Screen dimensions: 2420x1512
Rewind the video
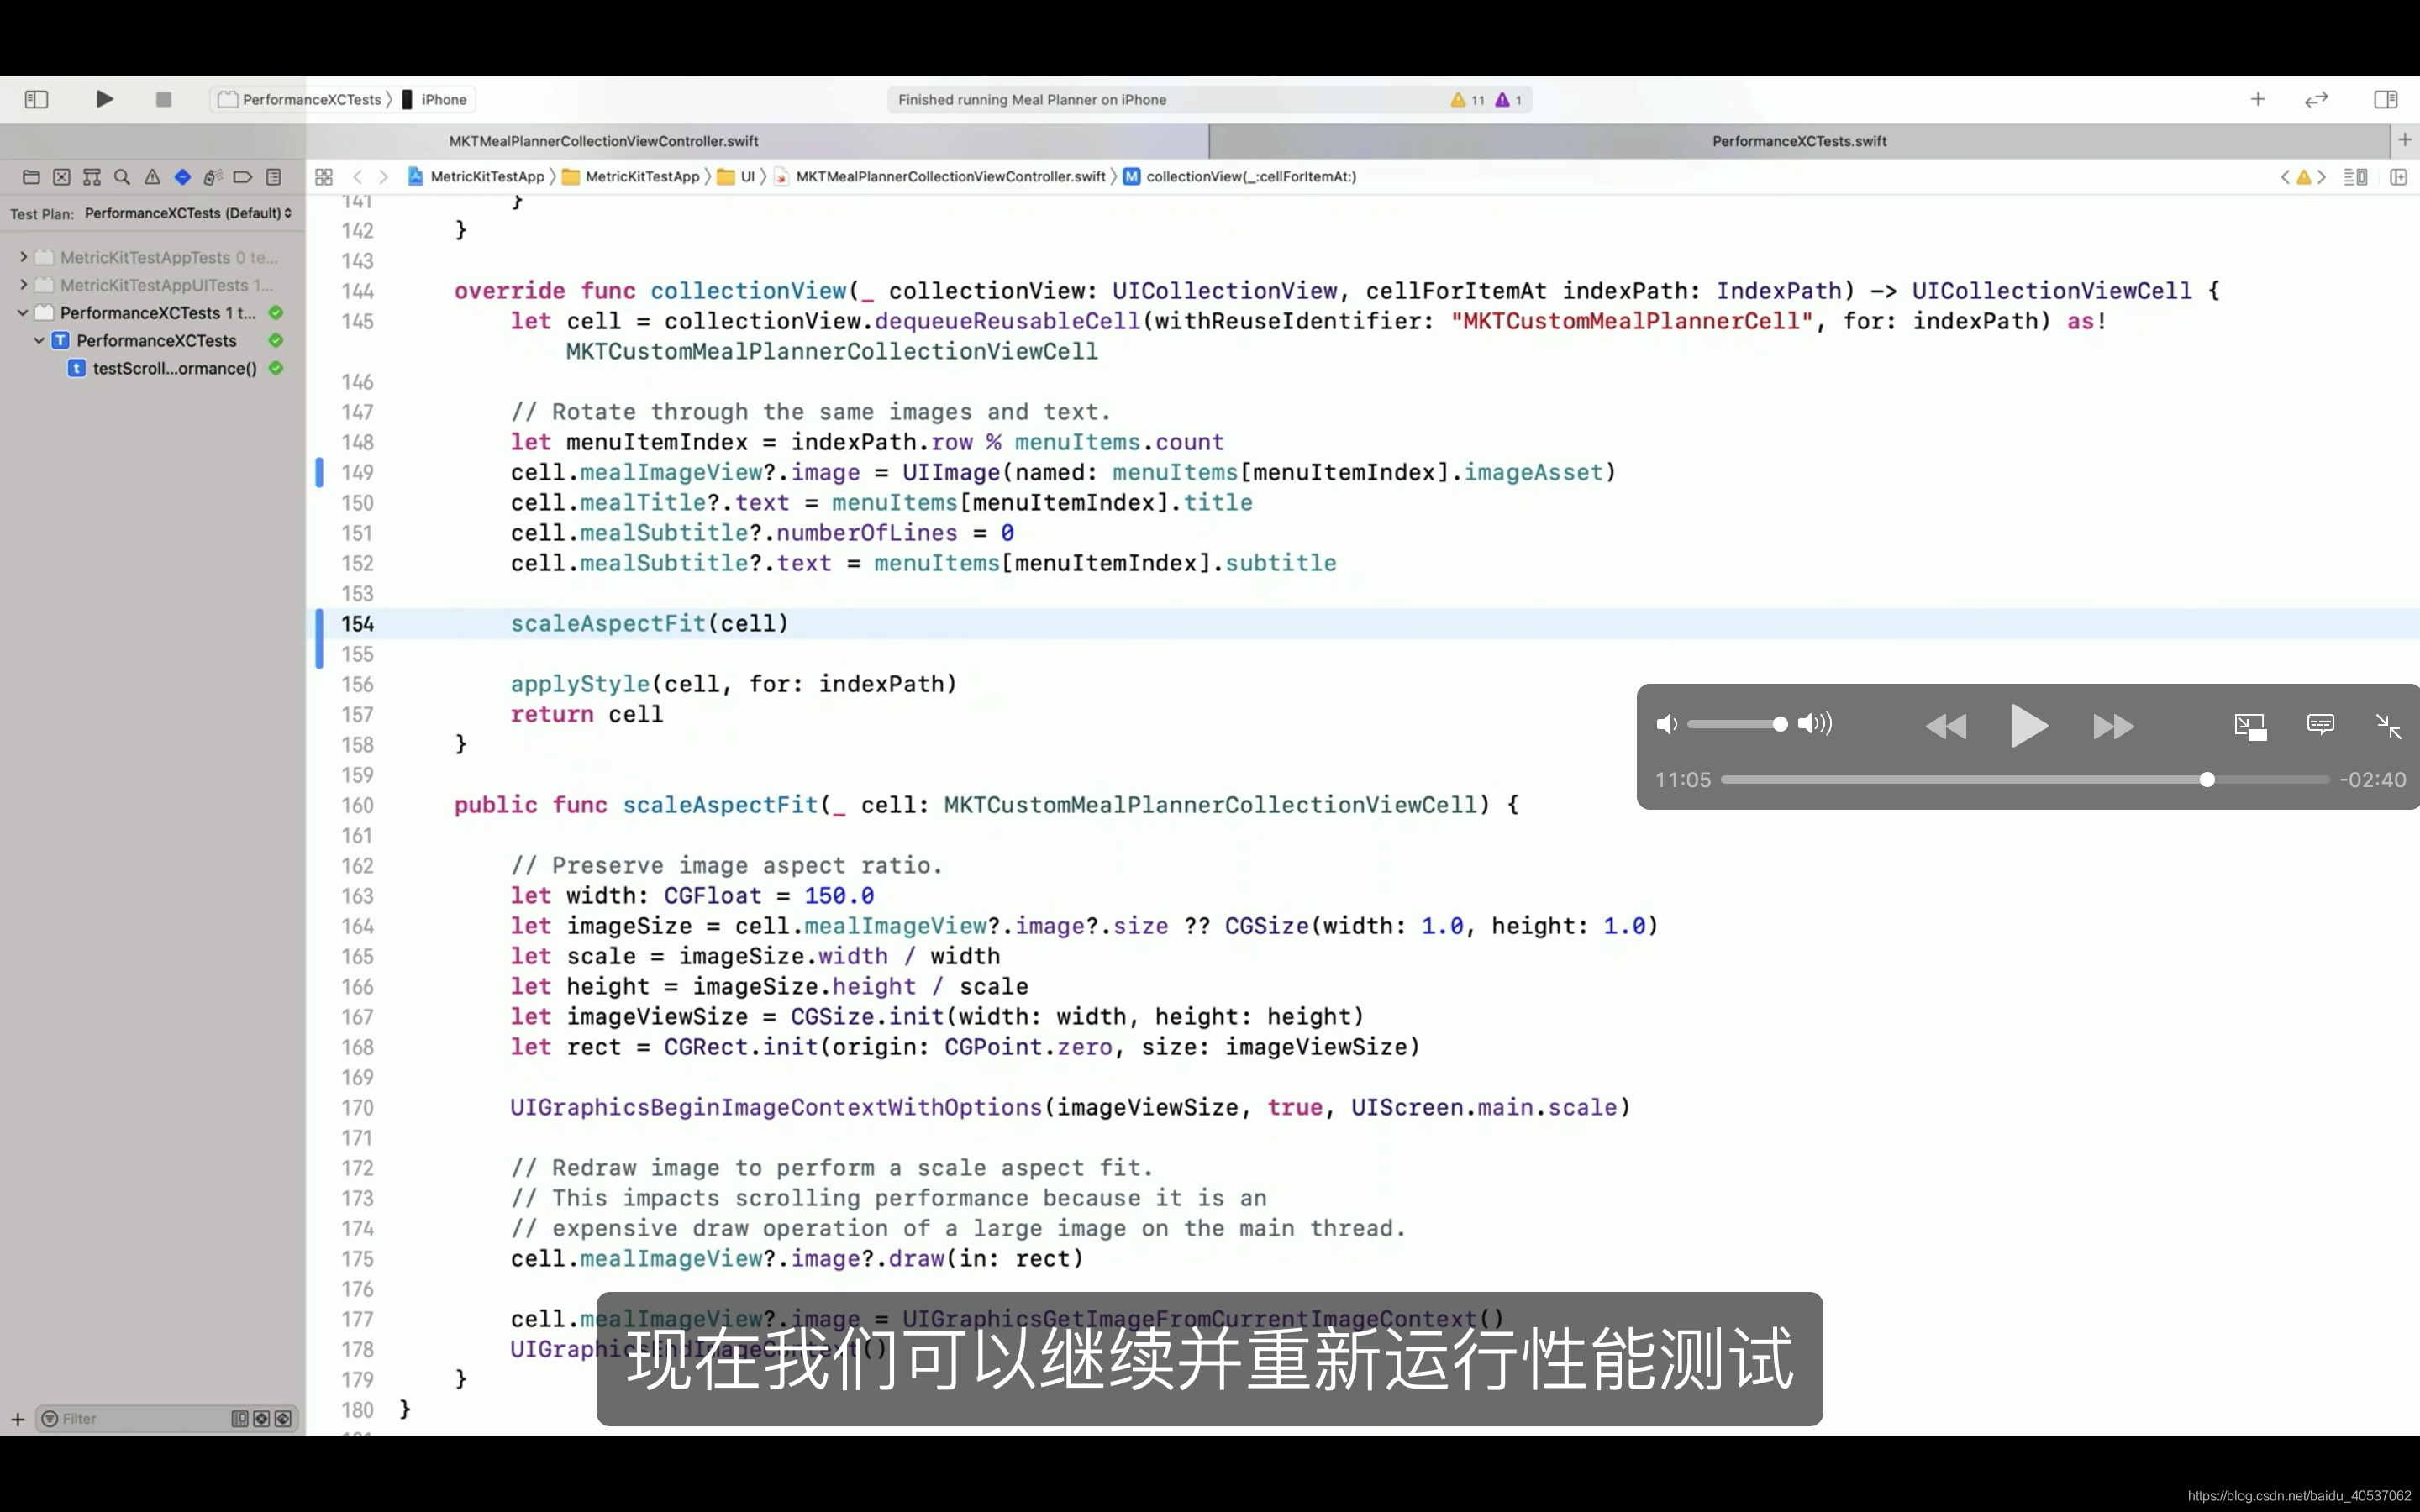1945,726
